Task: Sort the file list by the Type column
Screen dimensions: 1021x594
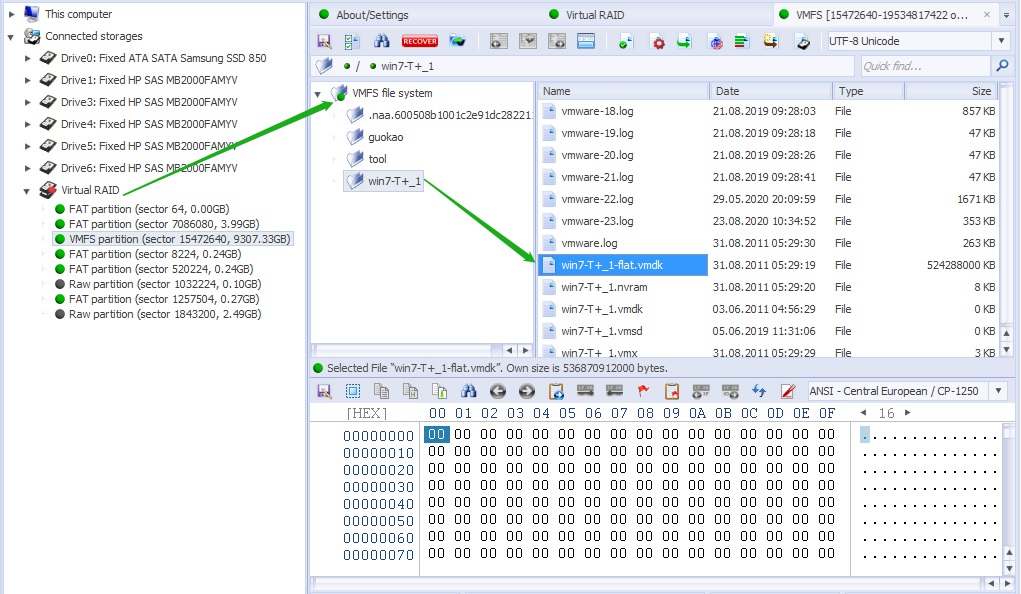Action: 868,91
